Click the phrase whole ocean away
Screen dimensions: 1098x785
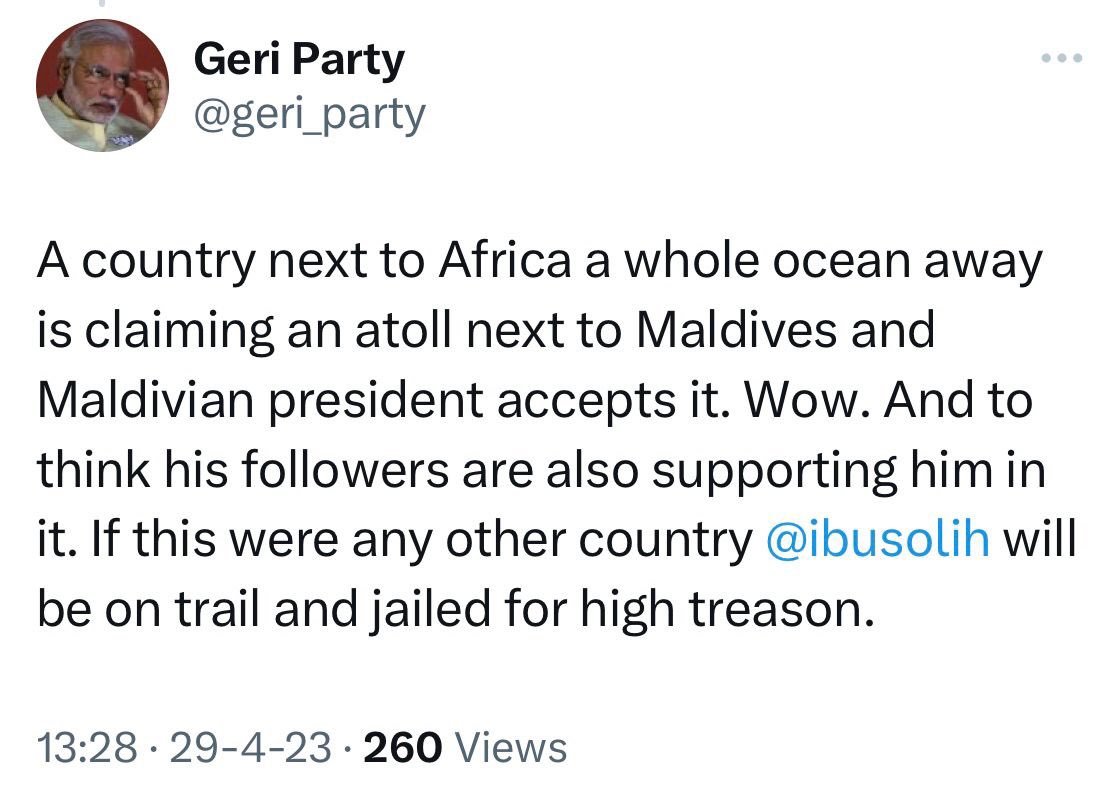(x=833, y=262)
